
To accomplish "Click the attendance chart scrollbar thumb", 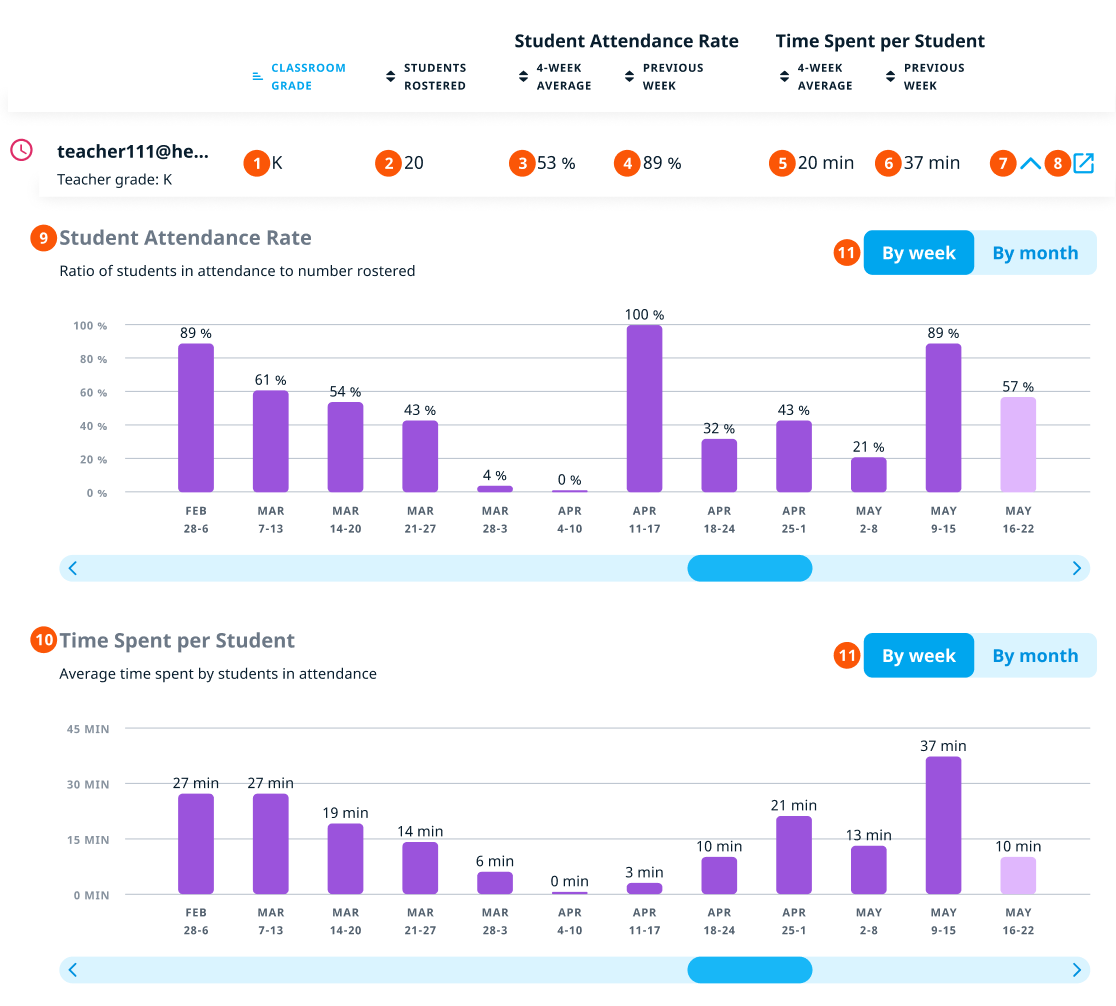I will pos(749,568).
